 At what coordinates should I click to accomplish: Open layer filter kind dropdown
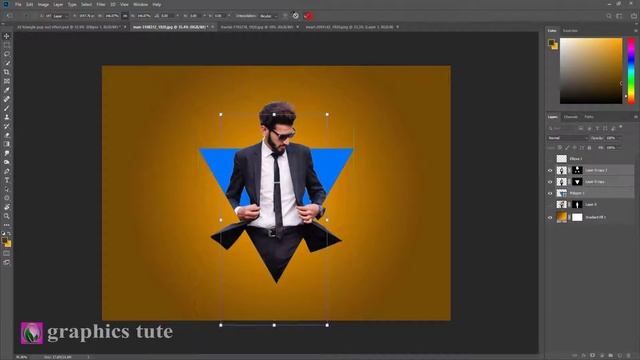pyautogui.click(x=562, y=128)
